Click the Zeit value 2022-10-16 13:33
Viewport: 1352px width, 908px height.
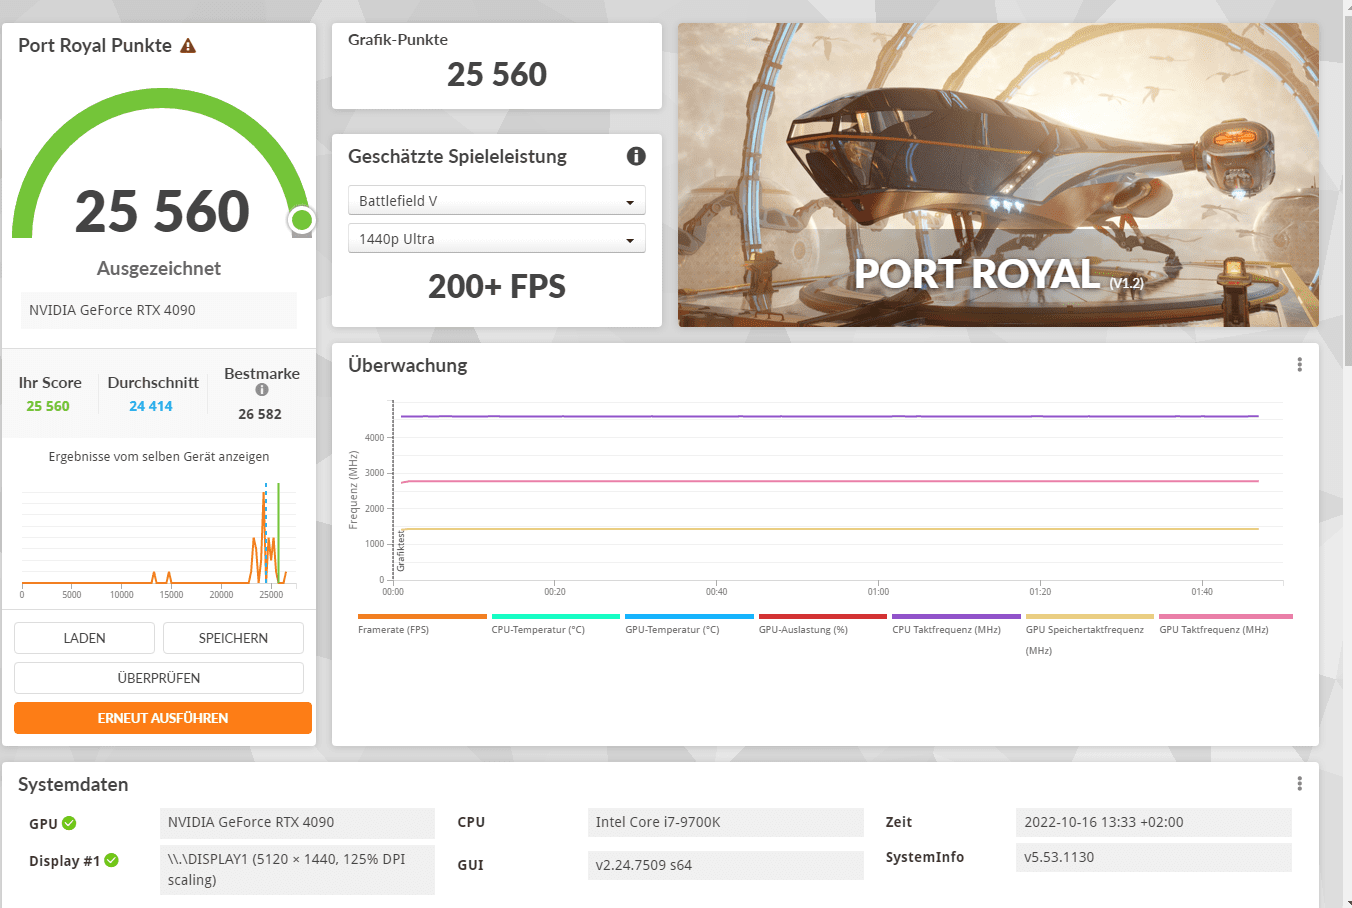[x=1154, y=822]
